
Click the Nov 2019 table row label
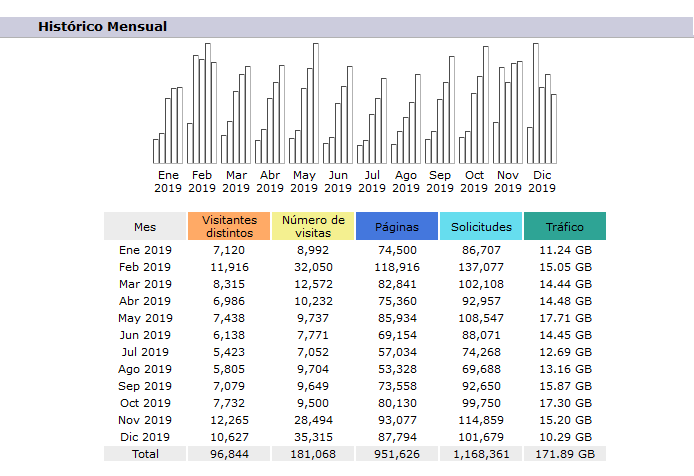(x=145, y=420)
